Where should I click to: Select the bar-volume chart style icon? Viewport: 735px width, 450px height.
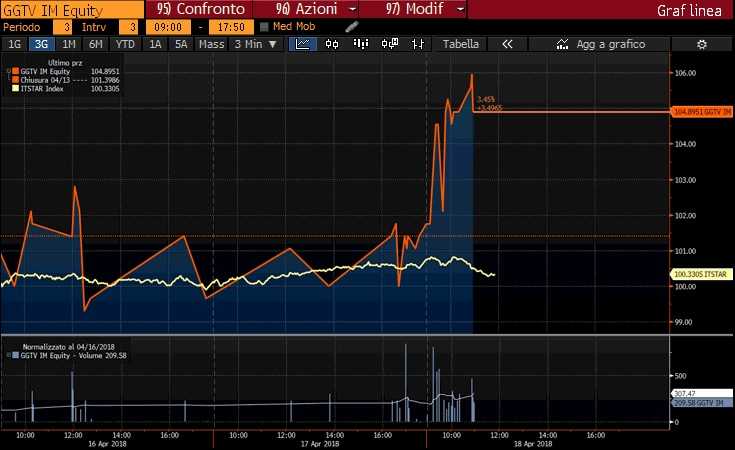pos(360,44)
